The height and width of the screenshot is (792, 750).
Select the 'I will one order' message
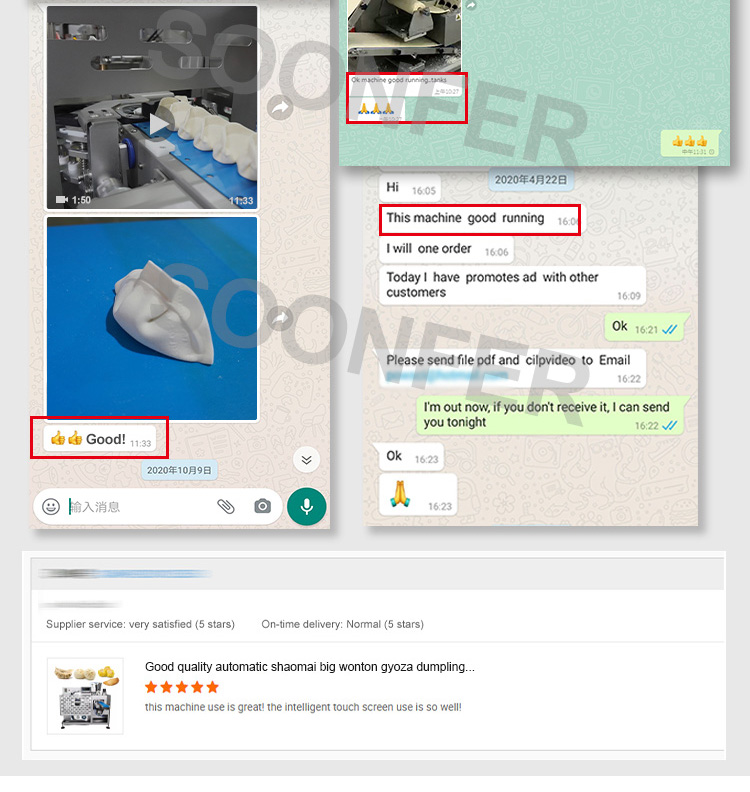click(x=446, y=250)
